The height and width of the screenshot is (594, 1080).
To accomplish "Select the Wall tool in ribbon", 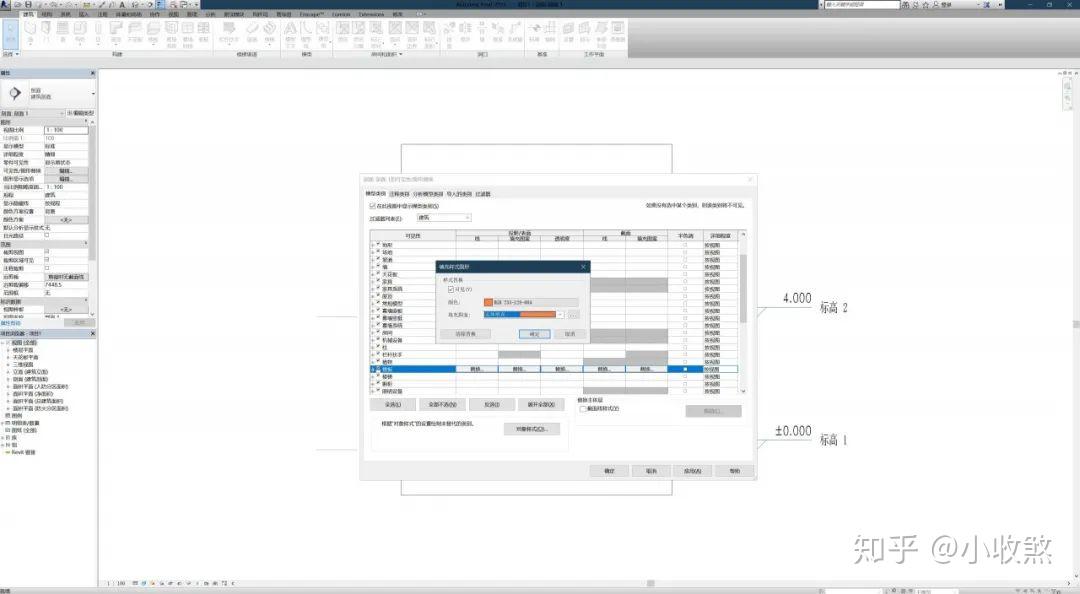I will [x=30, y=32].
